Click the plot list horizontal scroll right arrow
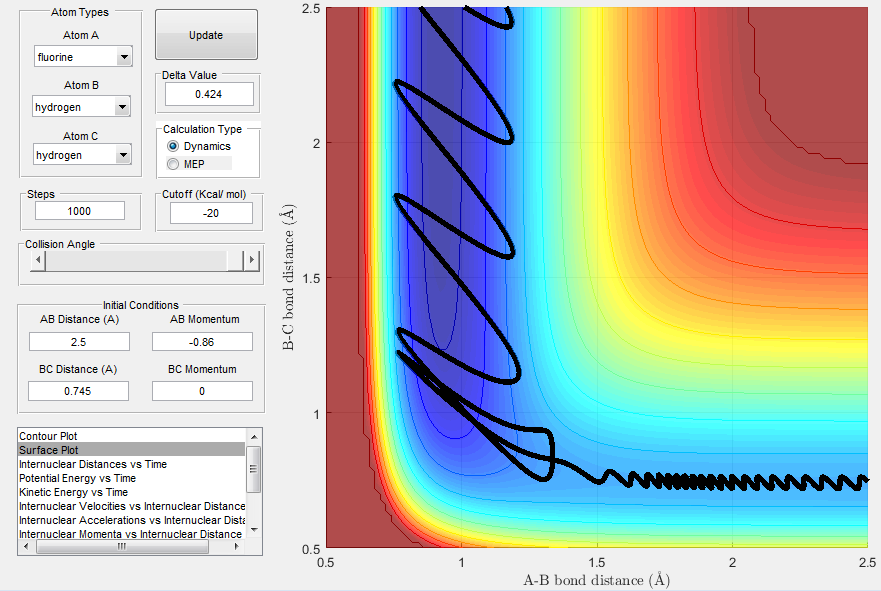 (237, 547)
